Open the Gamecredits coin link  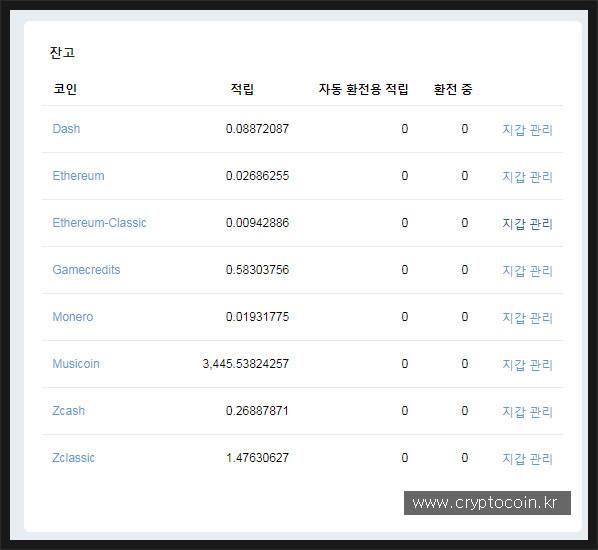coord(86,270)
